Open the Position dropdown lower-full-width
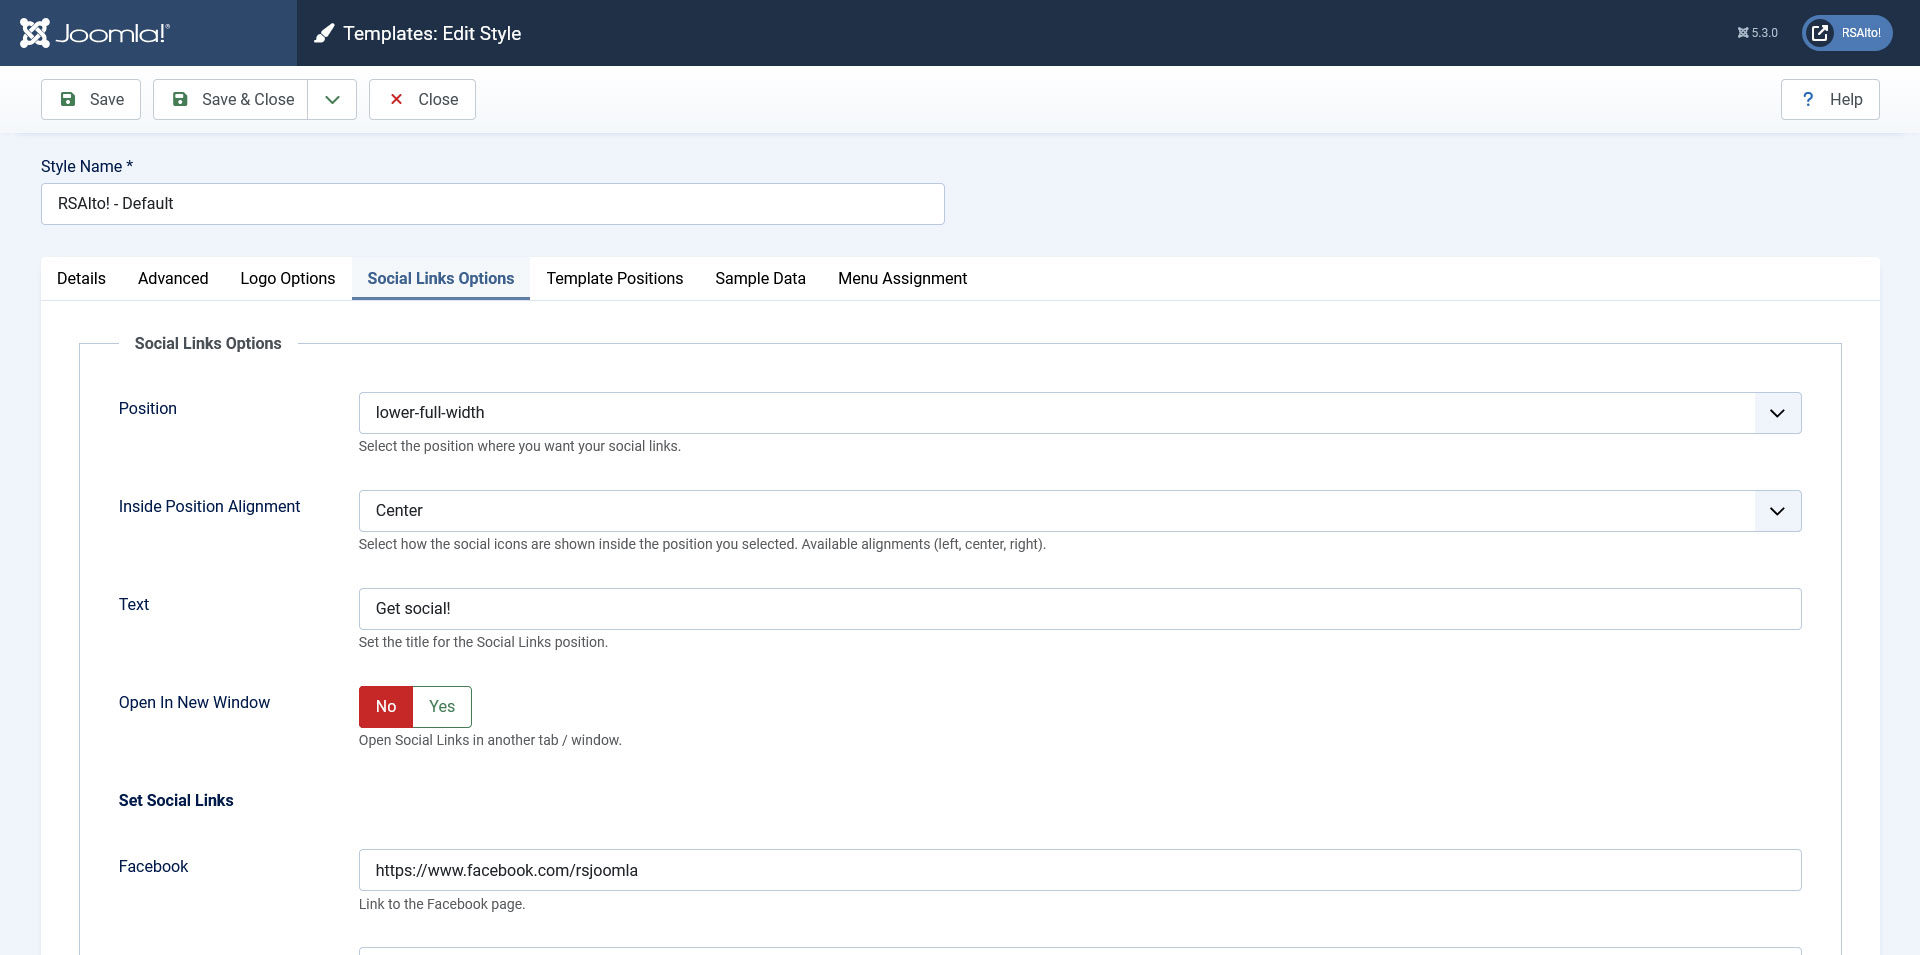Screen dimensions: 1920x955 [x=1080, y=413]
